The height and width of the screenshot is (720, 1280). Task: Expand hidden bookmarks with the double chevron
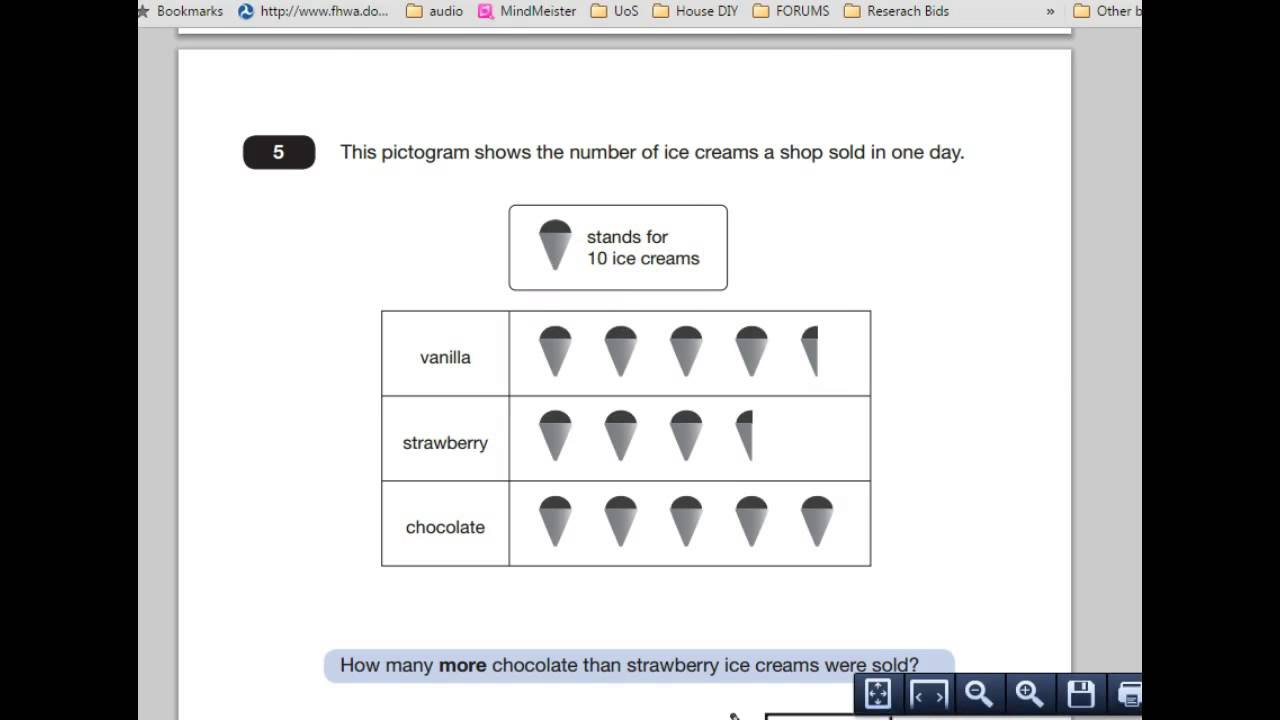click(1050, 11)
